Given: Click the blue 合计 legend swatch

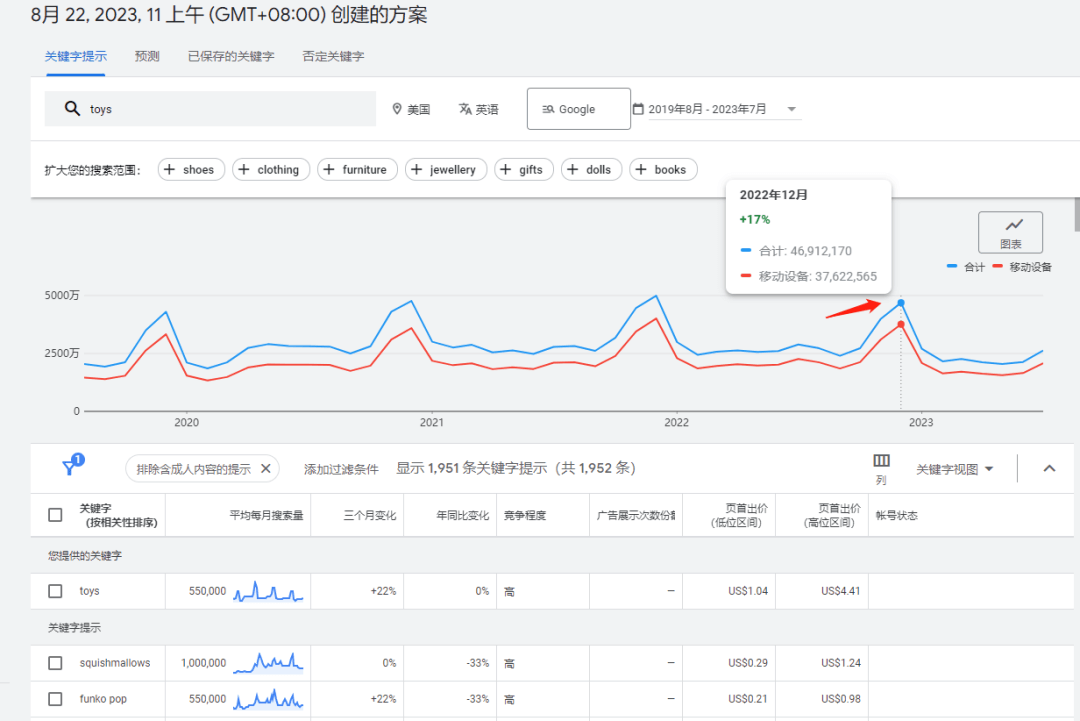Looking at the screenshot, I should pyautogui.click(x=953, y=267).
